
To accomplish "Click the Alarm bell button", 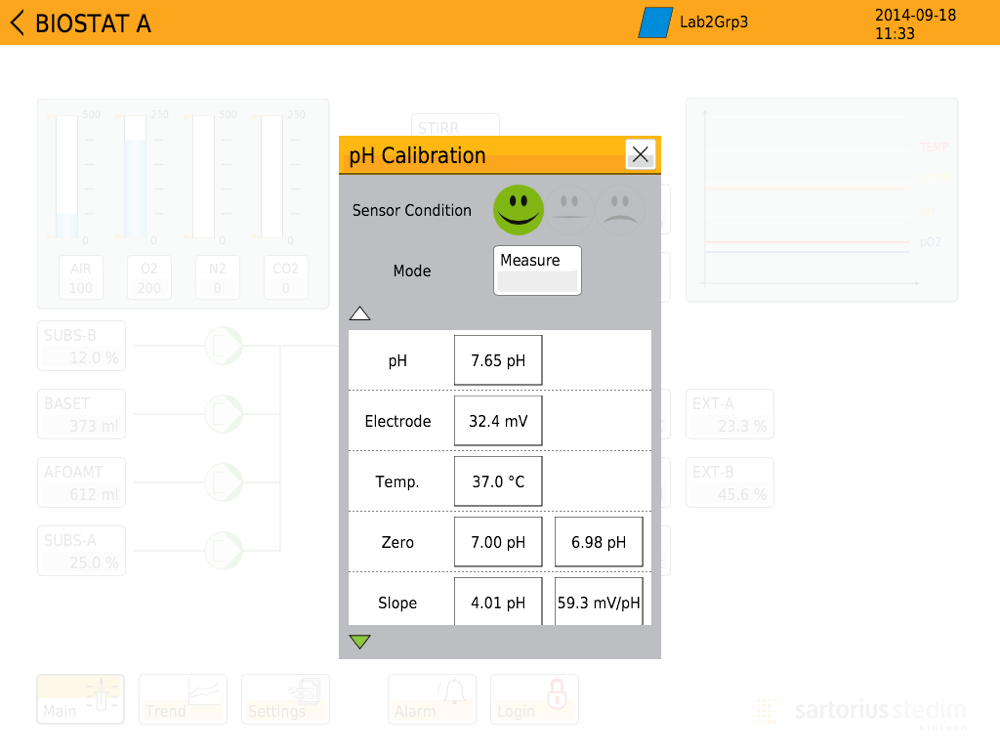I will point(432,699).
